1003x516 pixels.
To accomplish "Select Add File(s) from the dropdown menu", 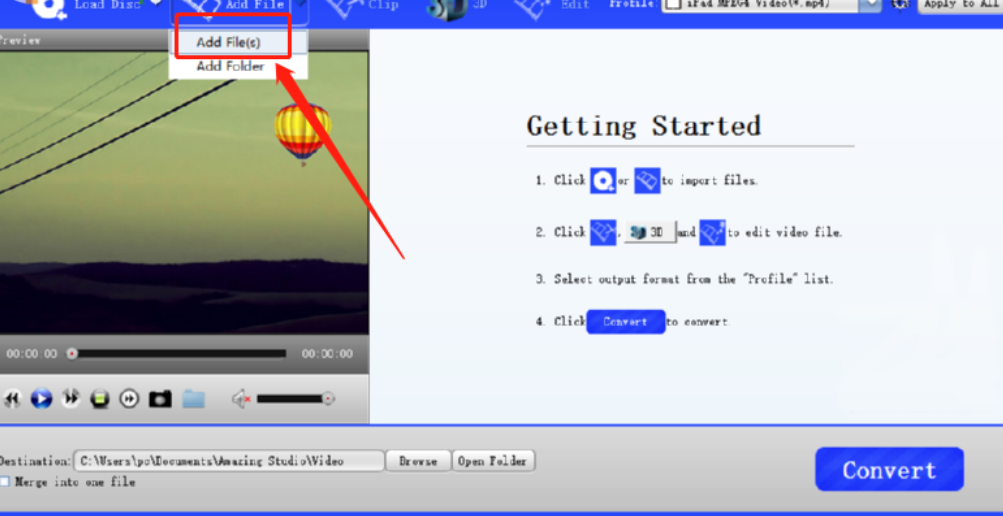I will click(229, 42).
